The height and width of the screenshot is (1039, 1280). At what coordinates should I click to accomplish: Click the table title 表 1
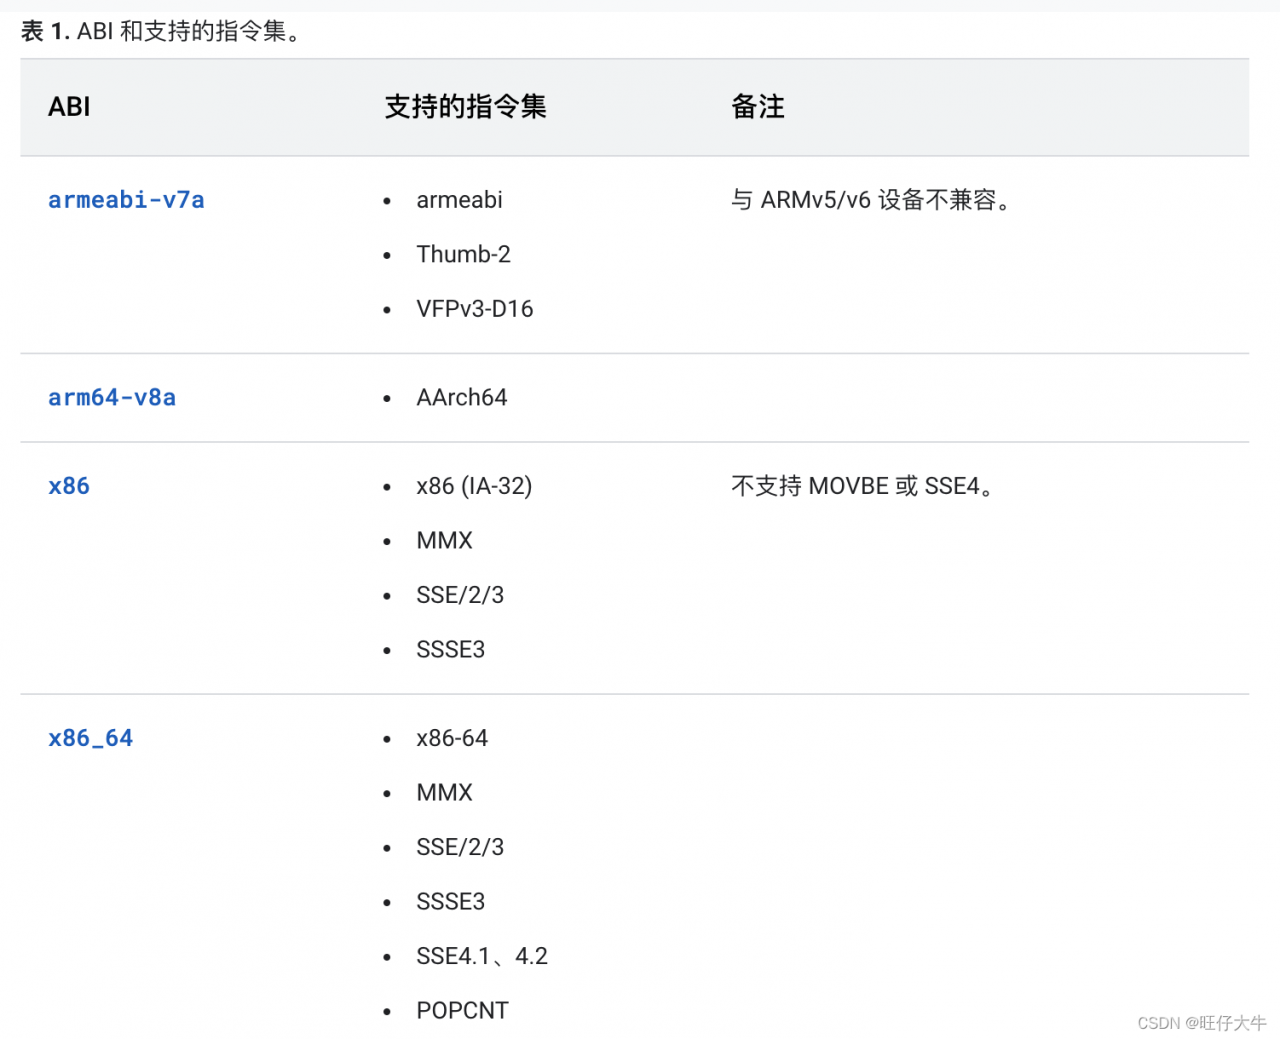[45, 32]
